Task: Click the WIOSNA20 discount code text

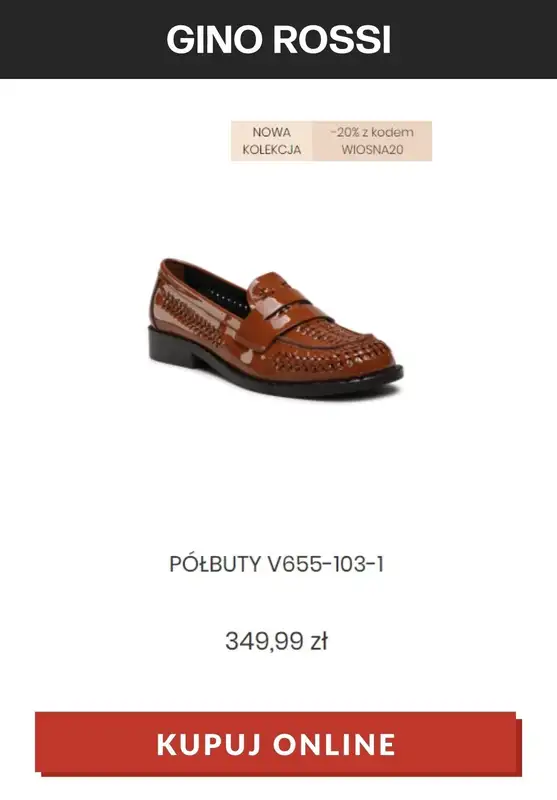Action: (x=372, y=150)
